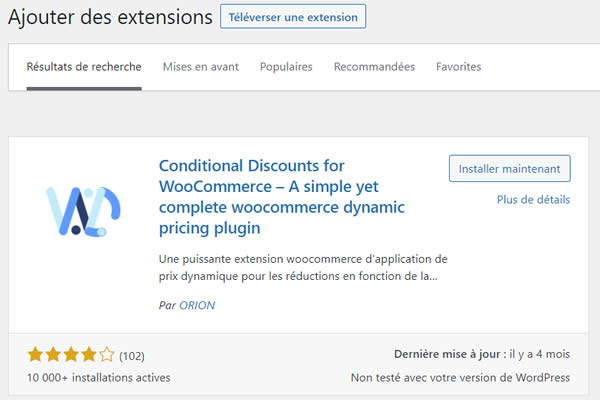This screenshot has height=400, width=600.
Task: Click the Ajouter des extensions heading
Action: [x=110, y=17]
